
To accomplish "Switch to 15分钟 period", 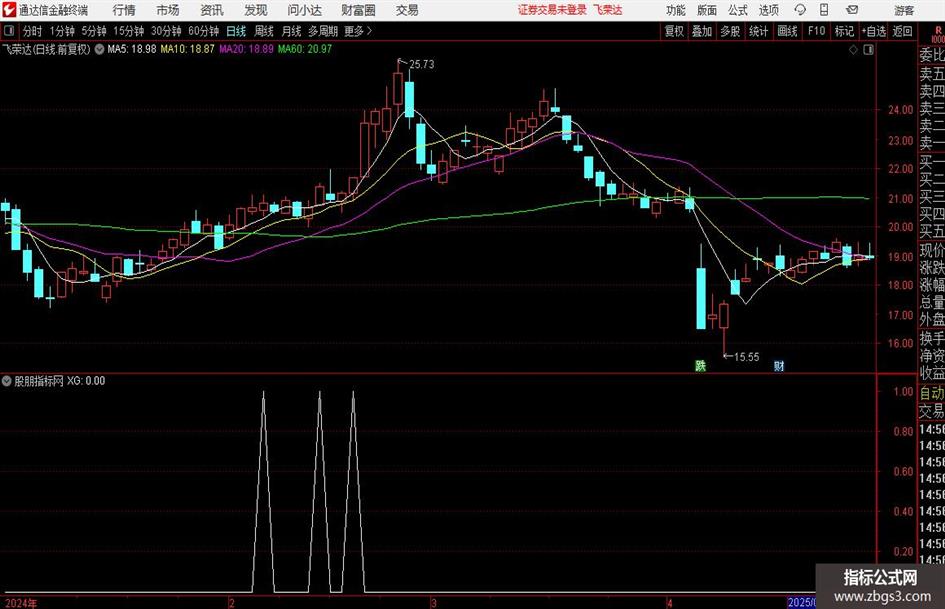I will 128,31.
